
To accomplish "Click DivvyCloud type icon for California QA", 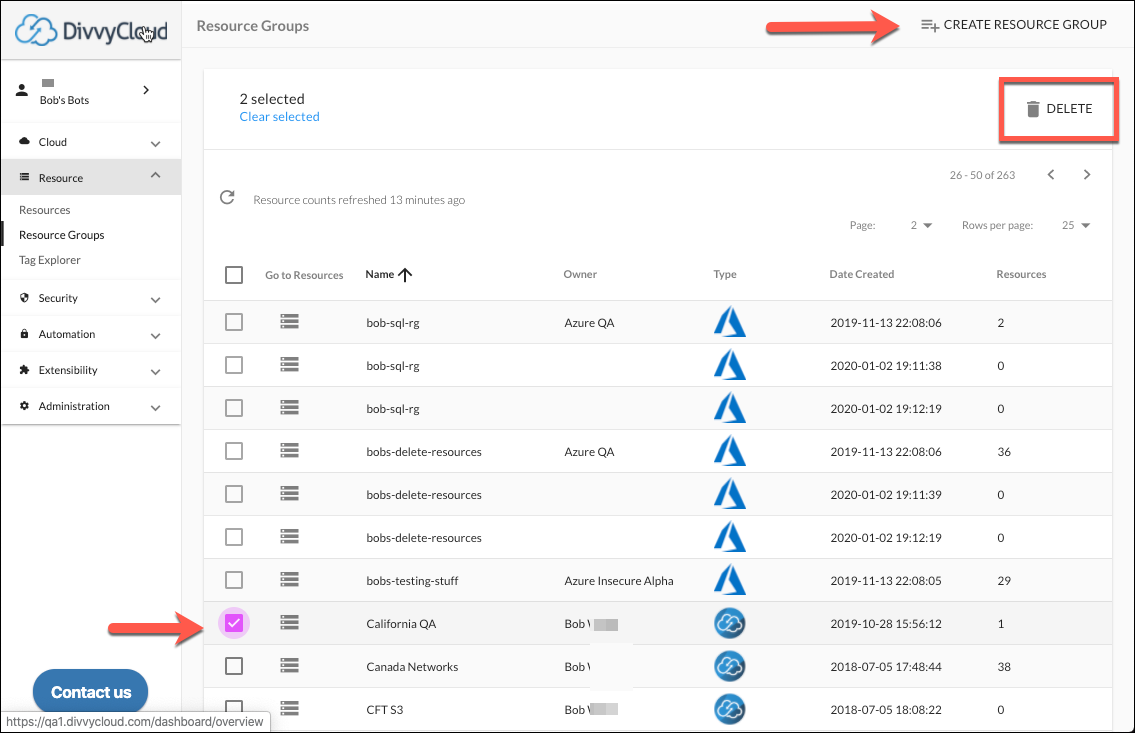I will click(730, 623).
